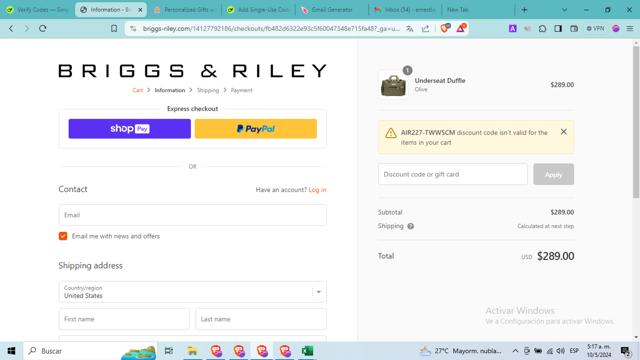Switch to the Add Single-Use Codes tab

pyautogui.click(x=258, y=10)
